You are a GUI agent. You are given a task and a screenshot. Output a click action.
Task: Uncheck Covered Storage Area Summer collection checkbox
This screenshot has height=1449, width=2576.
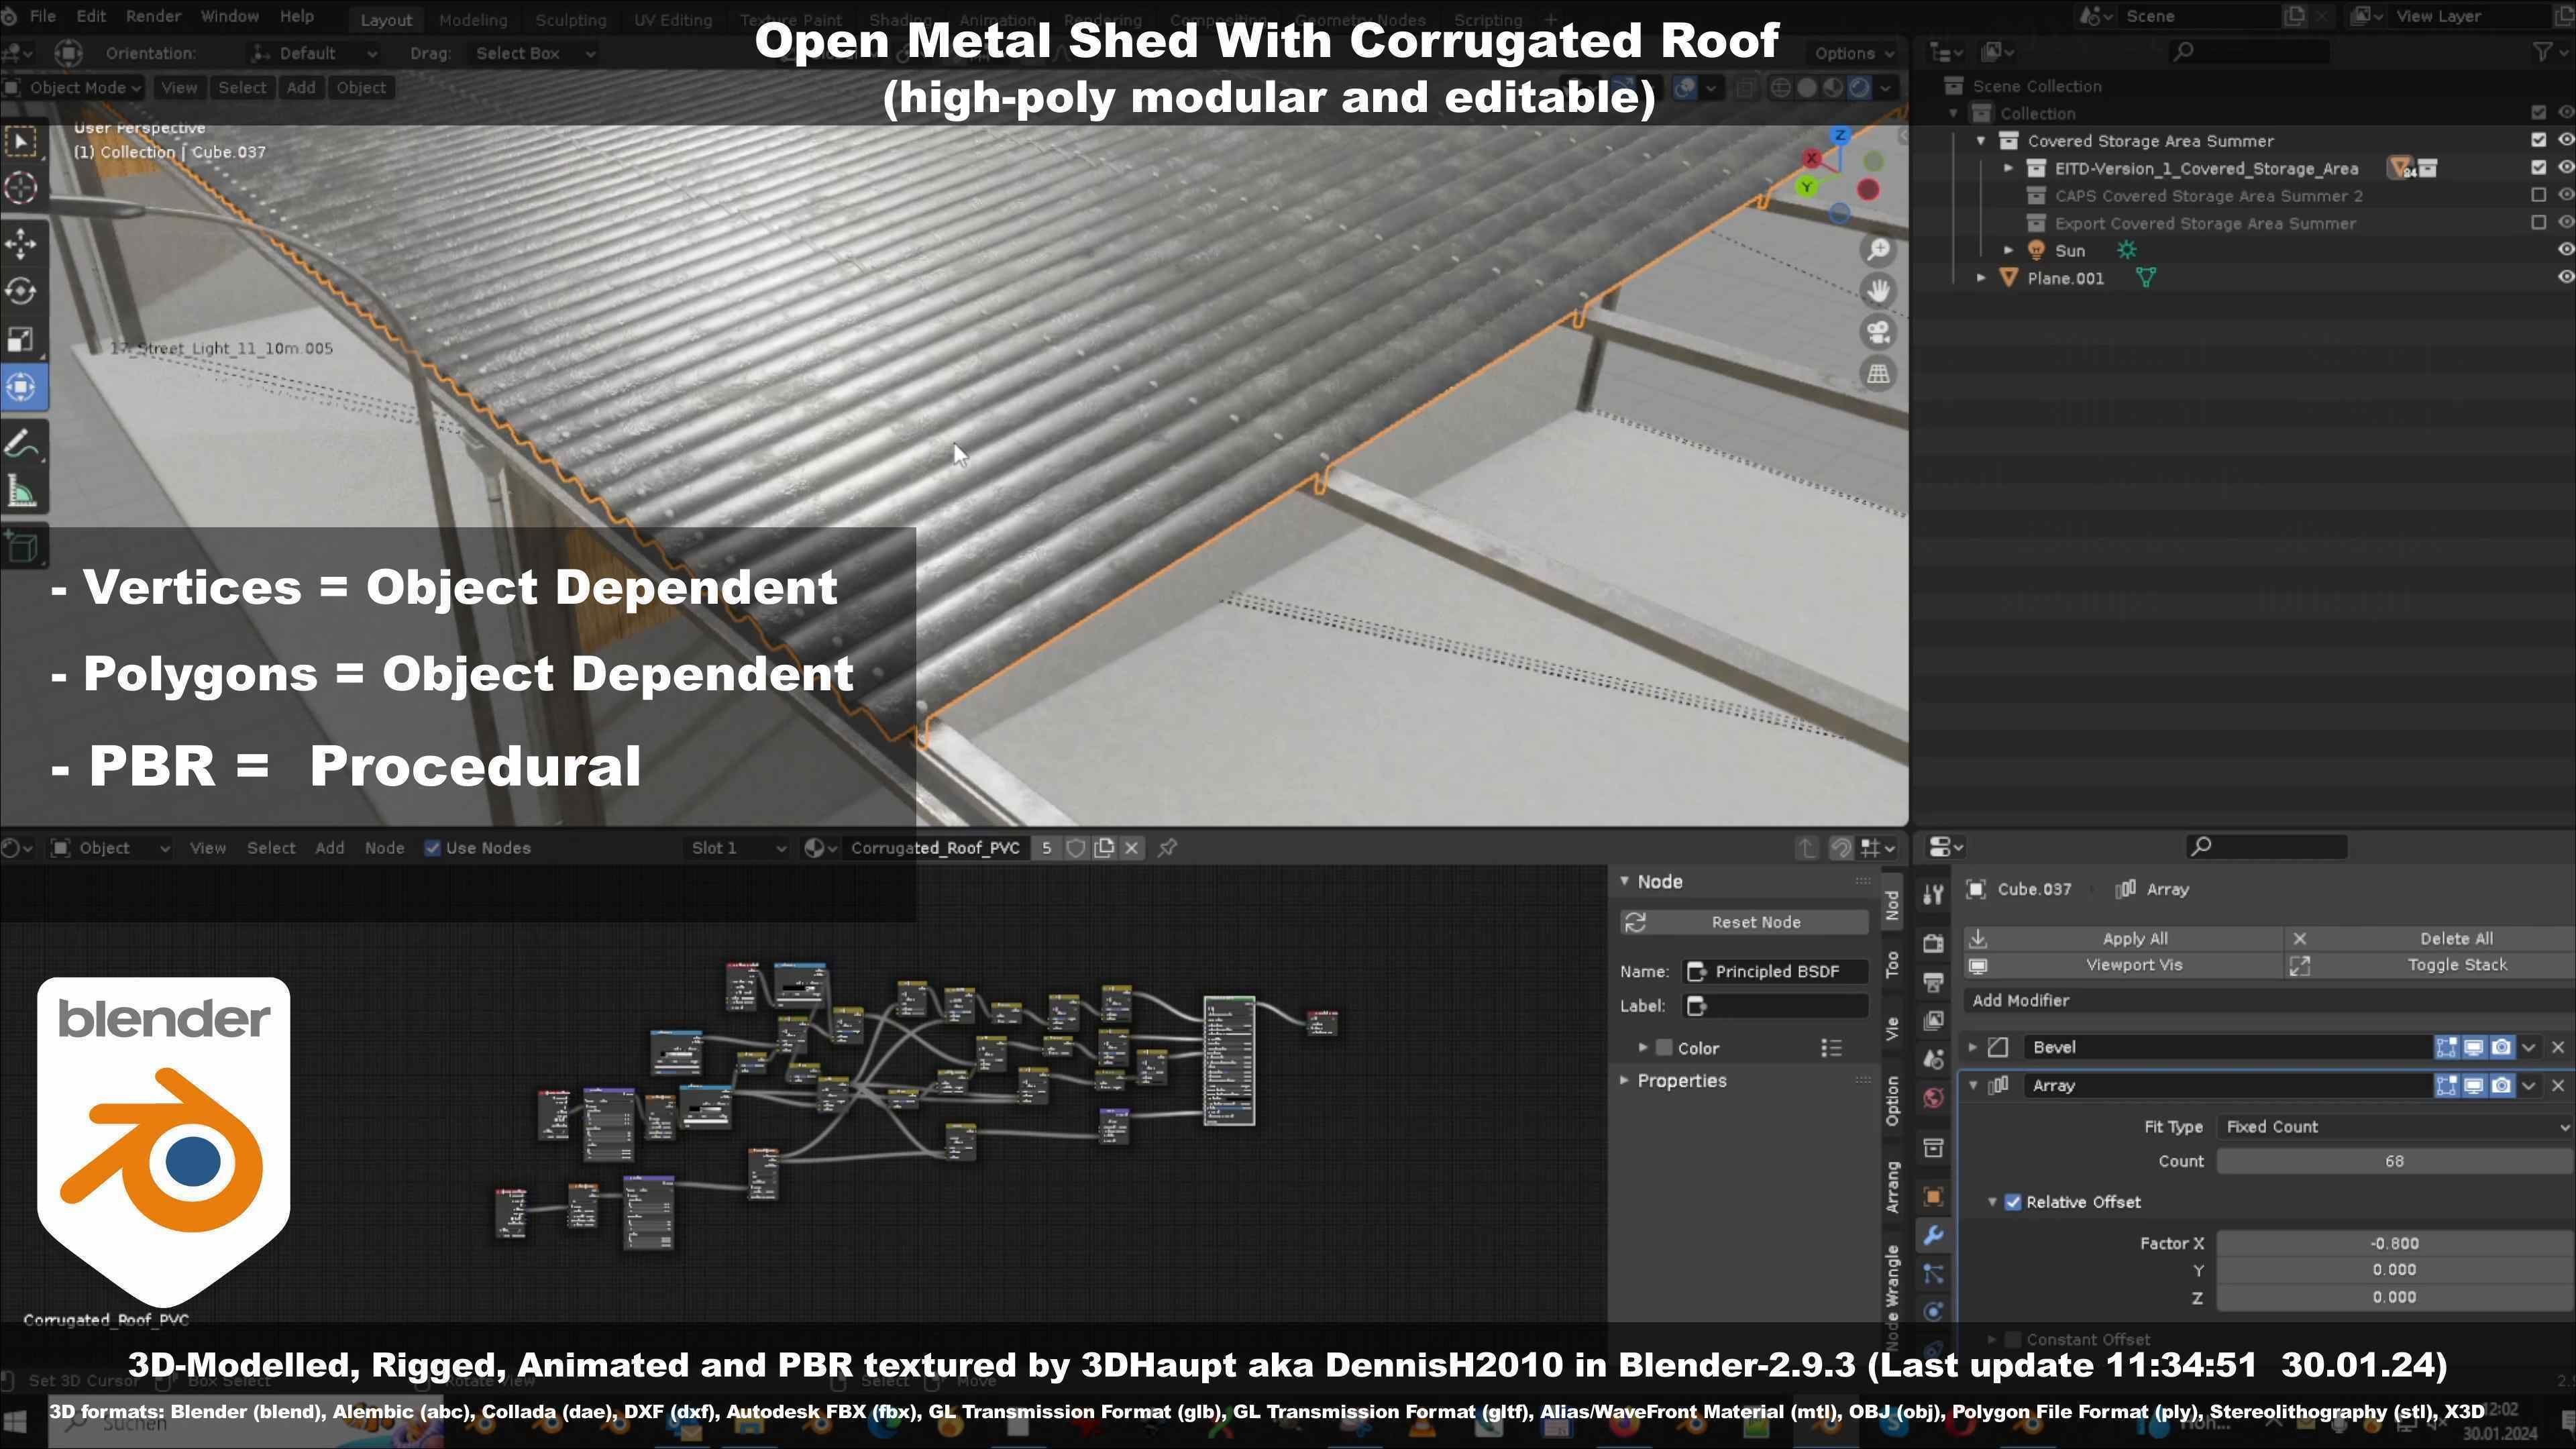tap(2538, 140)
